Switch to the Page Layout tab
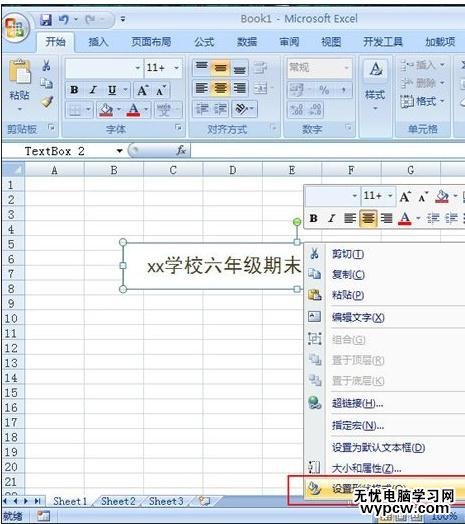The height and width of the screenshot is (524, 465). [x=151, y=42]
